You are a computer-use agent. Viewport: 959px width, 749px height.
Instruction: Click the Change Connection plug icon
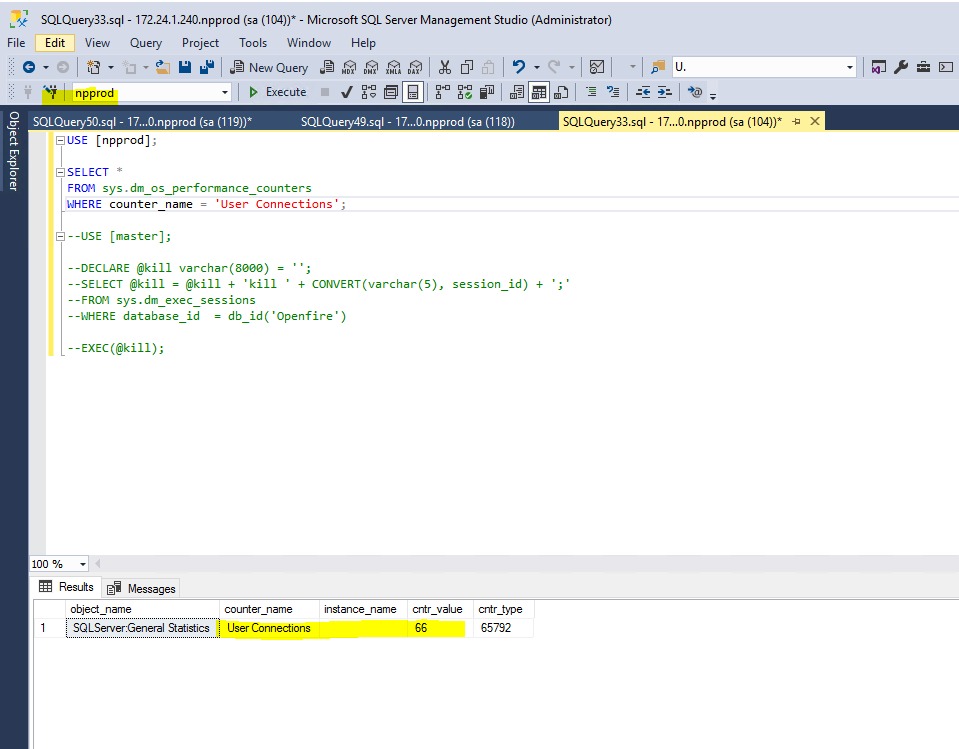click(x=50, y=92)
